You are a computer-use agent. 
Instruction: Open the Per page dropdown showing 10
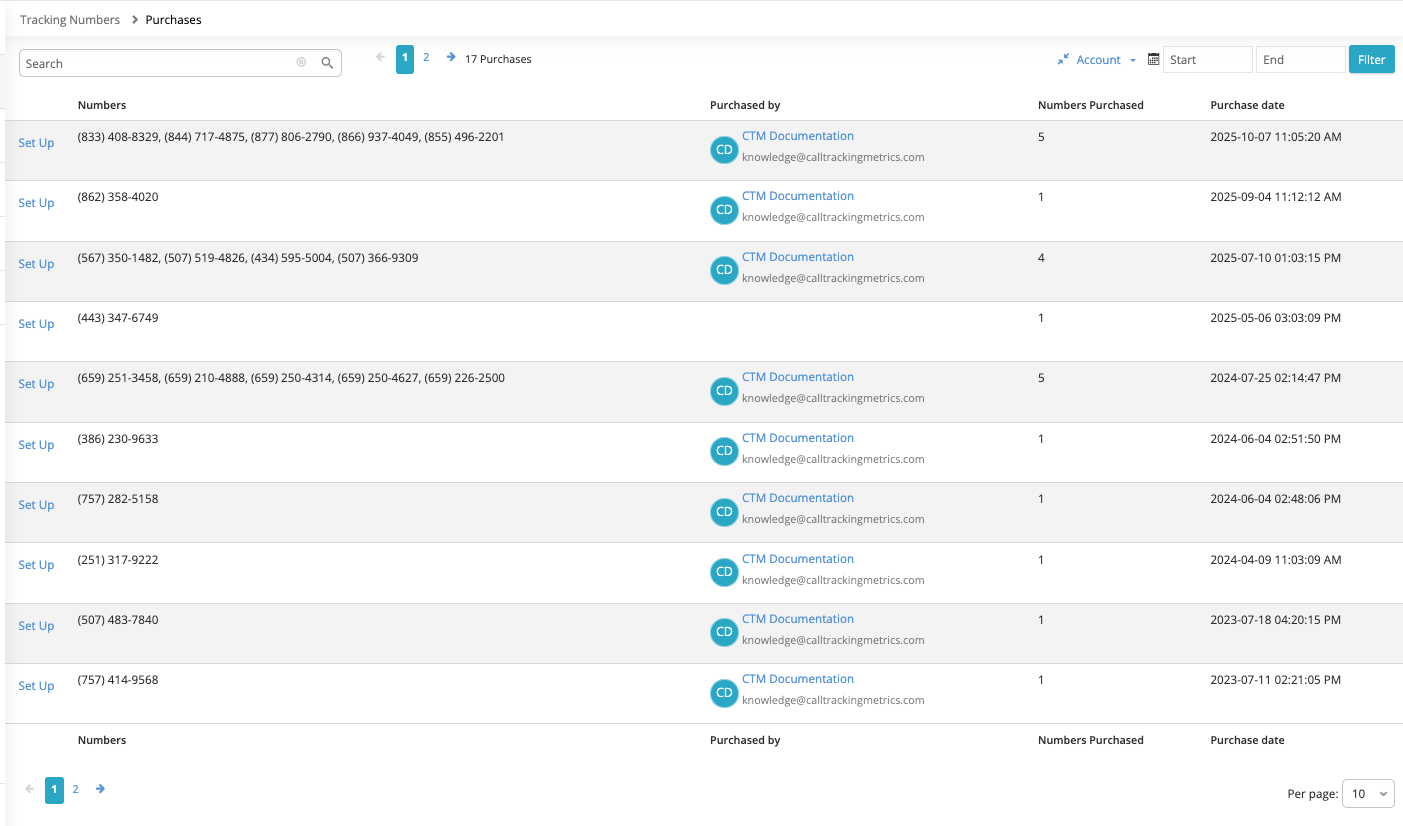point(1368,793)
